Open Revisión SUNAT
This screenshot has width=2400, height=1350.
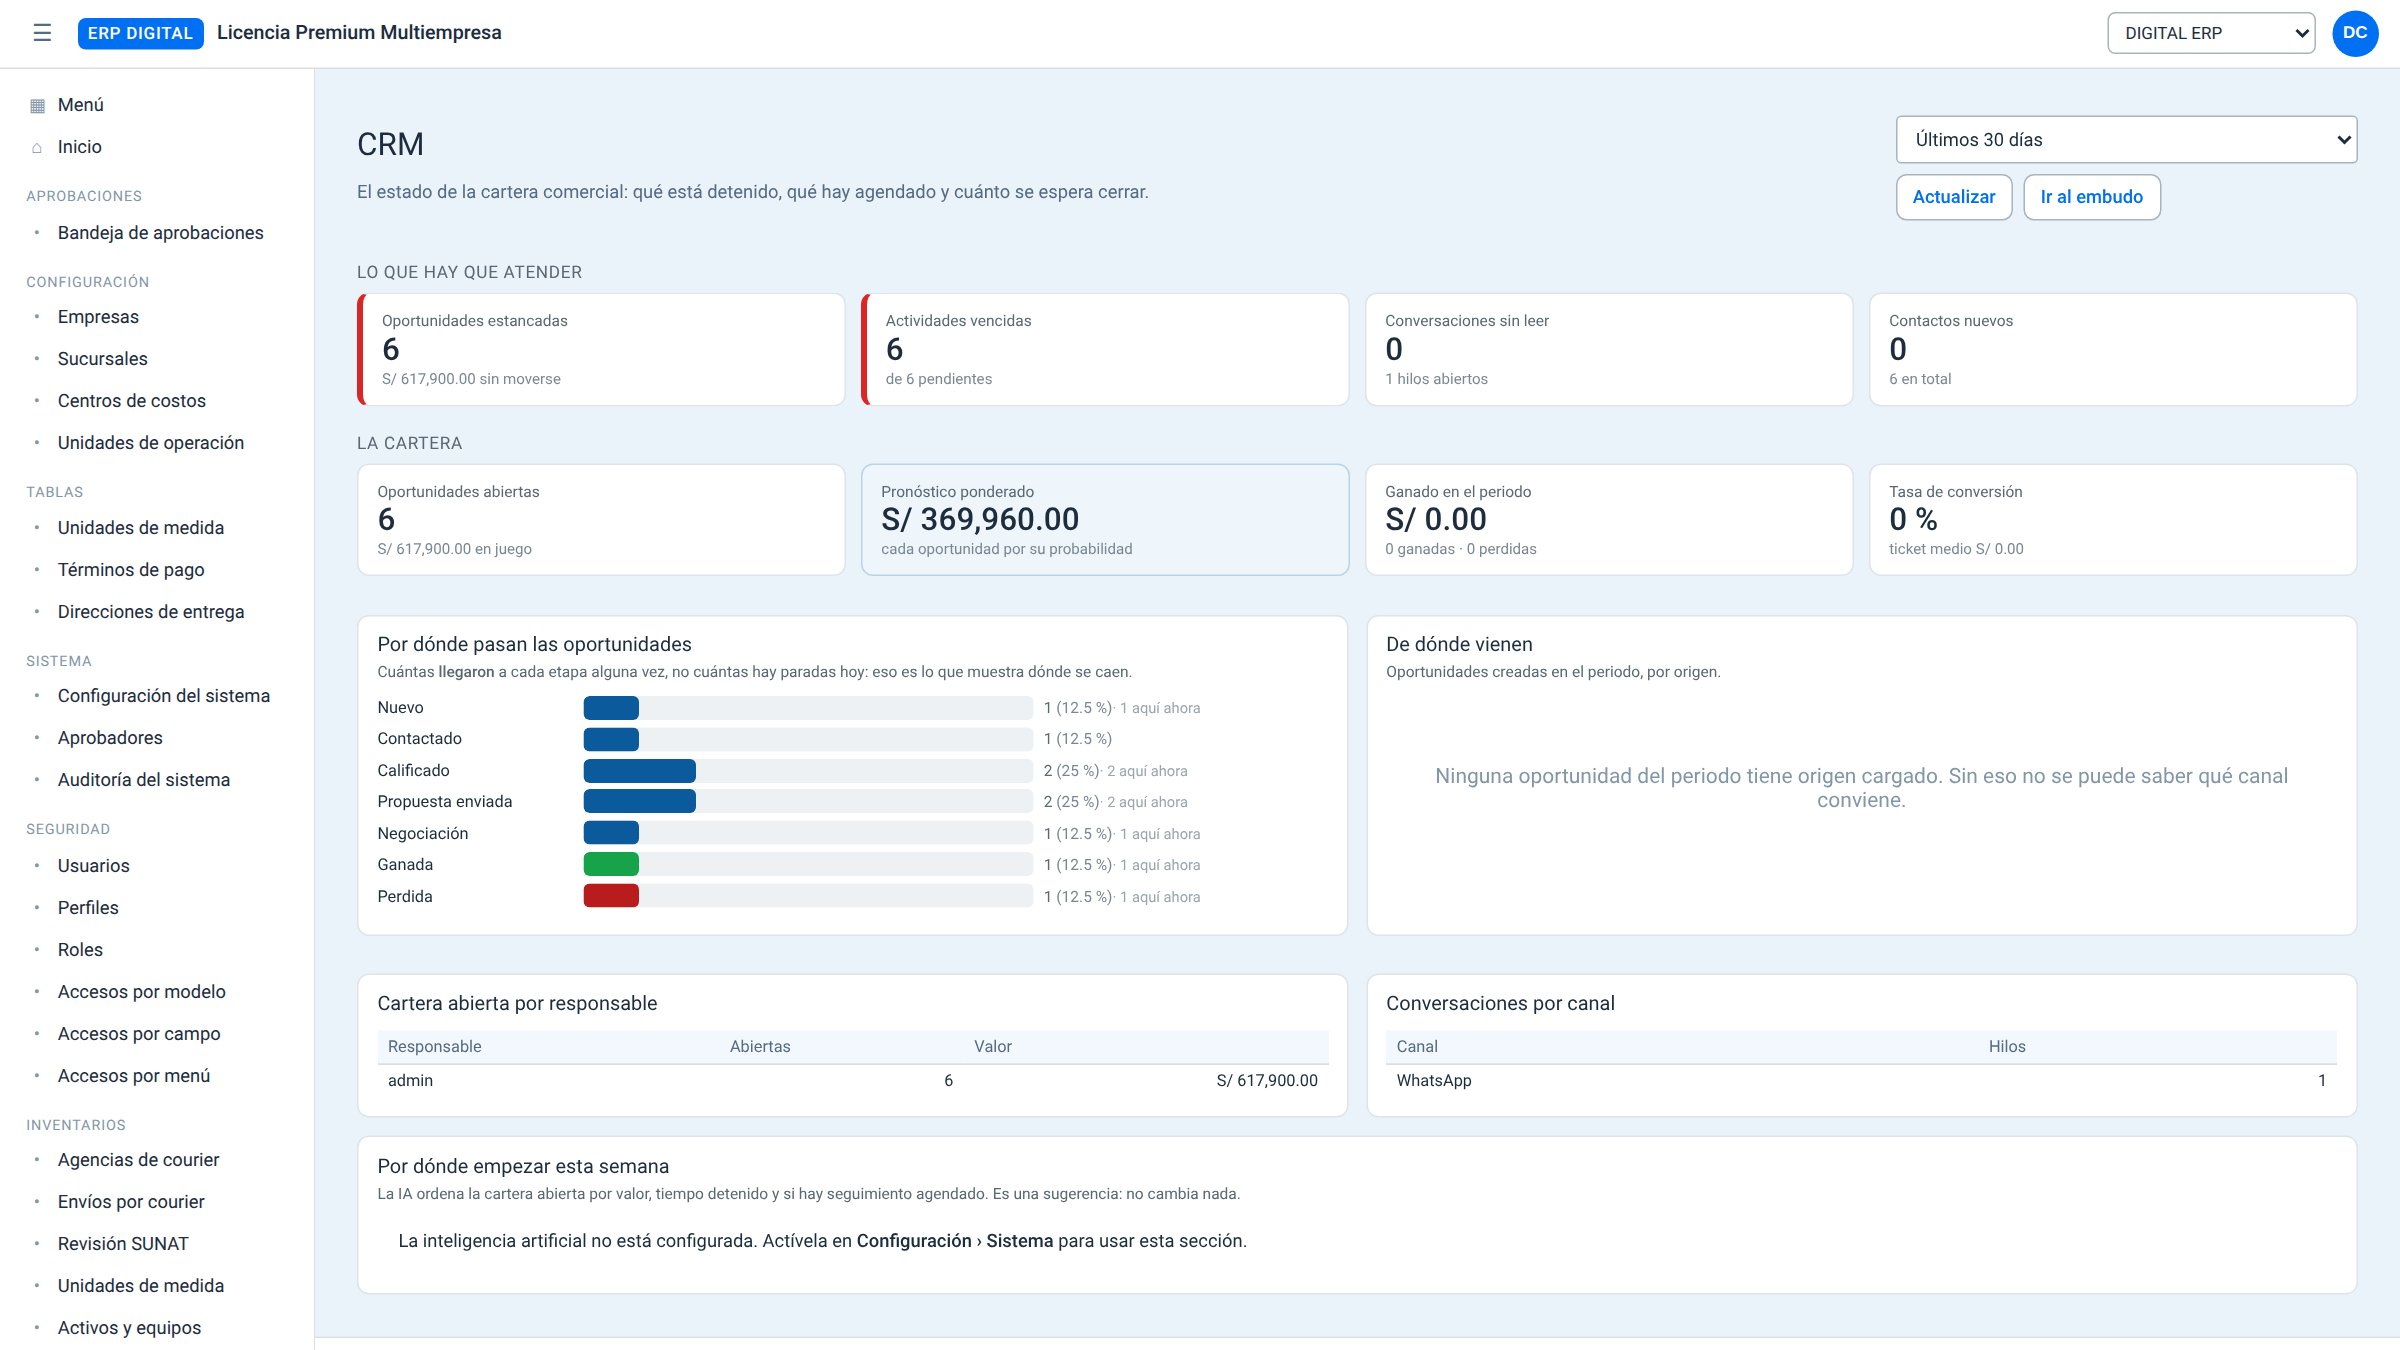tap(123, 1244)
